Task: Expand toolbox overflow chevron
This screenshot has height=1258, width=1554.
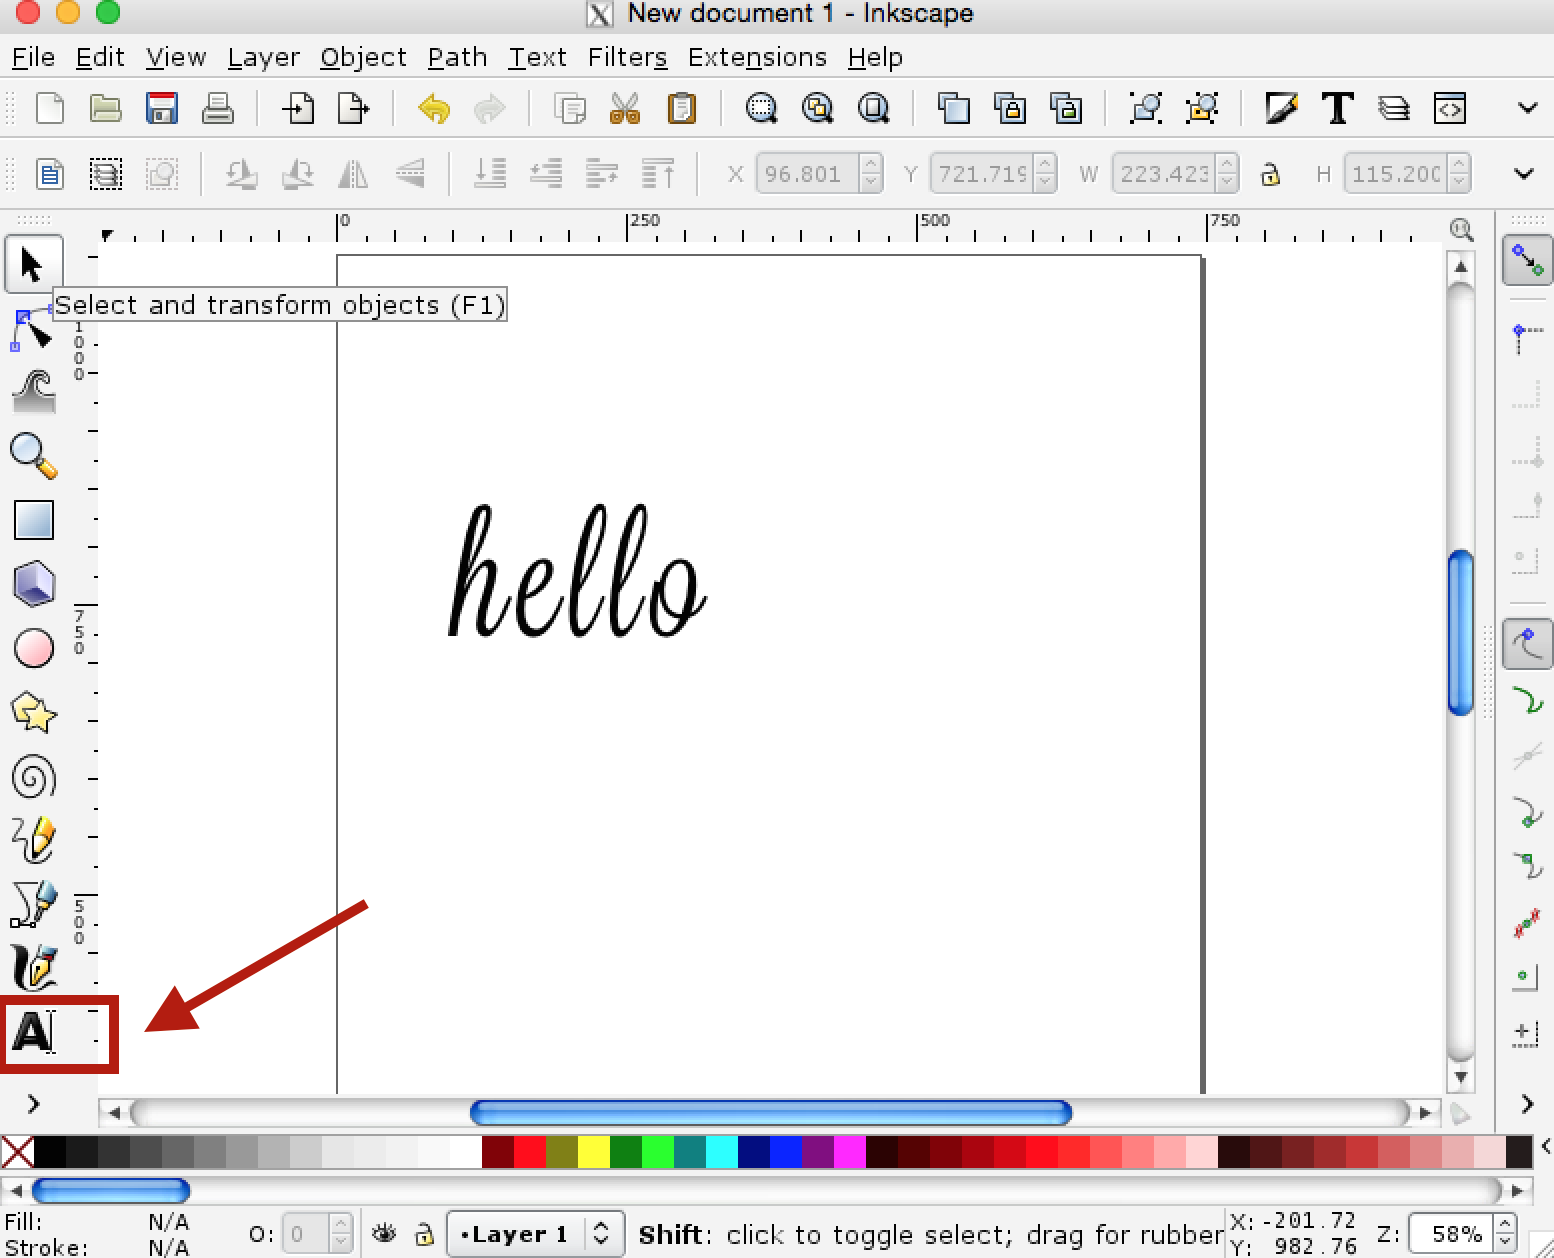Action: click(x=33, y=1104)
